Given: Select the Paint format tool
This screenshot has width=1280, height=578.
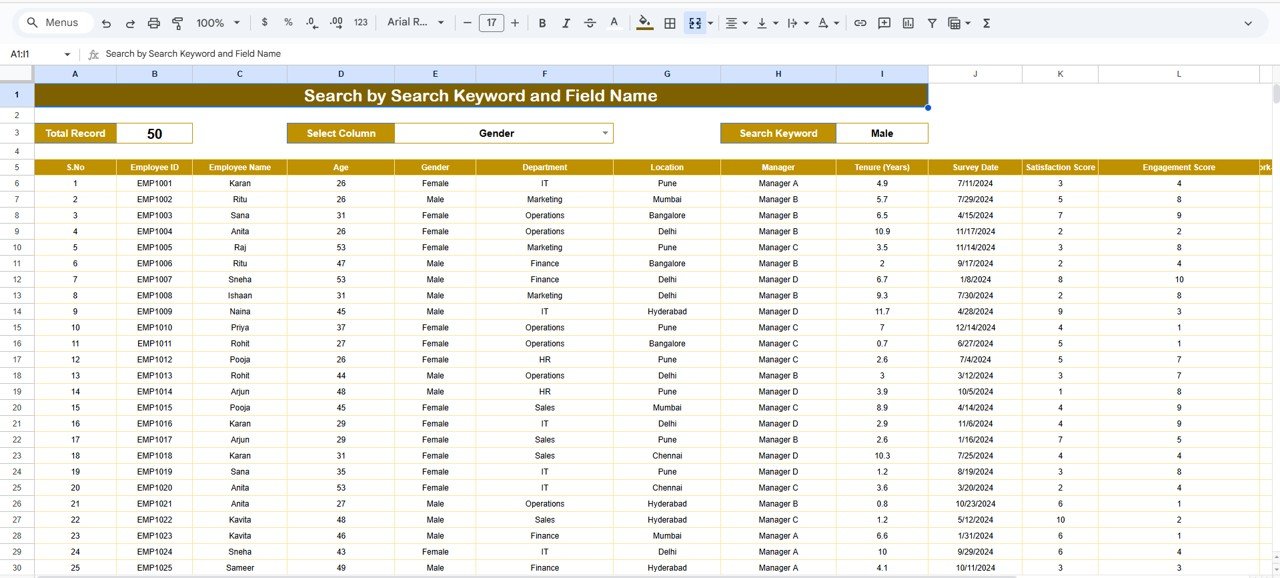Looking at the screenshot, I should click(178, 23).
